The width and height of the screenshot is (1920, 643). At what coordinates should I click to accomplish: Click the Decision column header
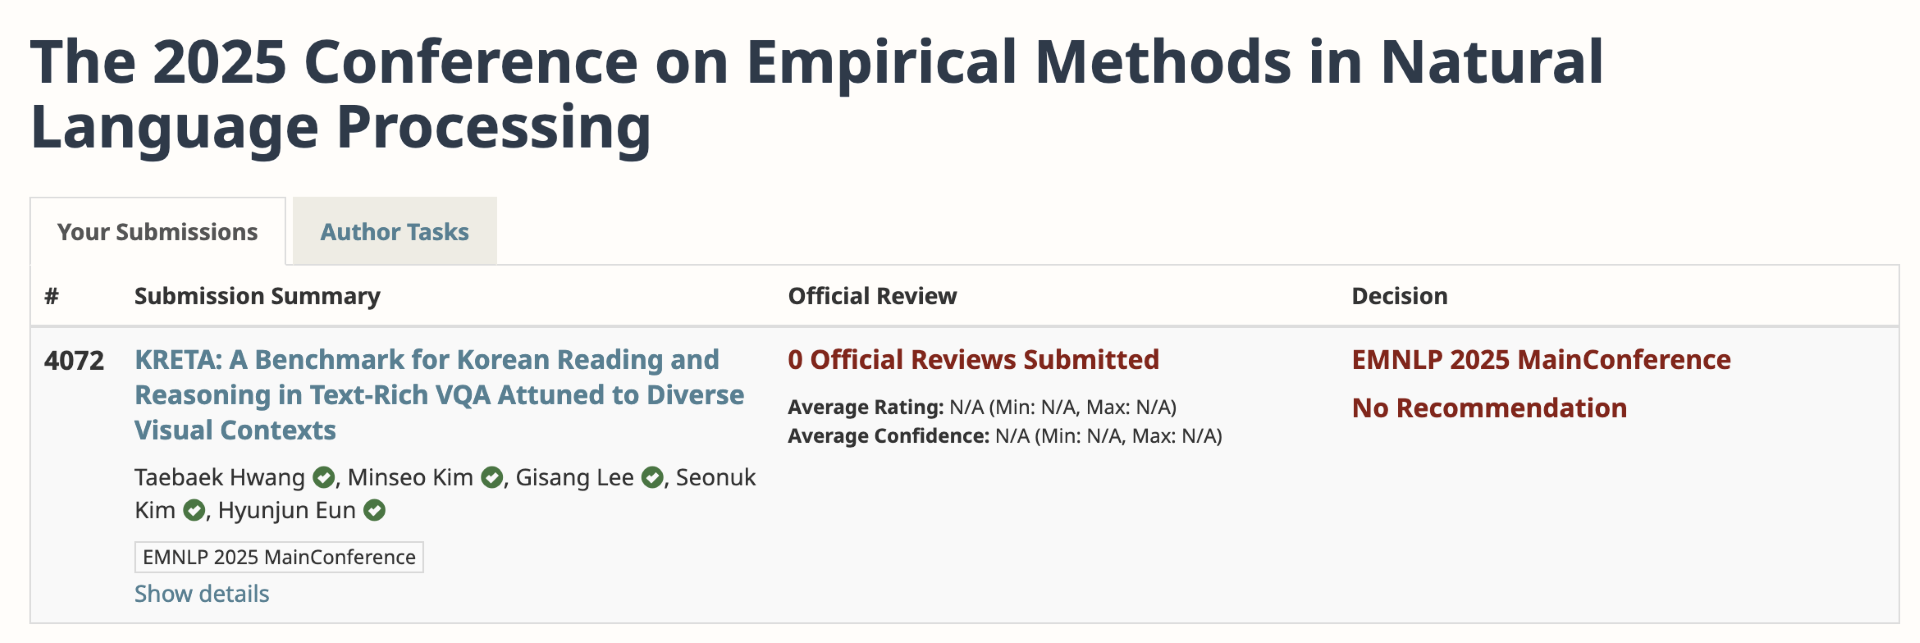click(x=1399, y=296)
